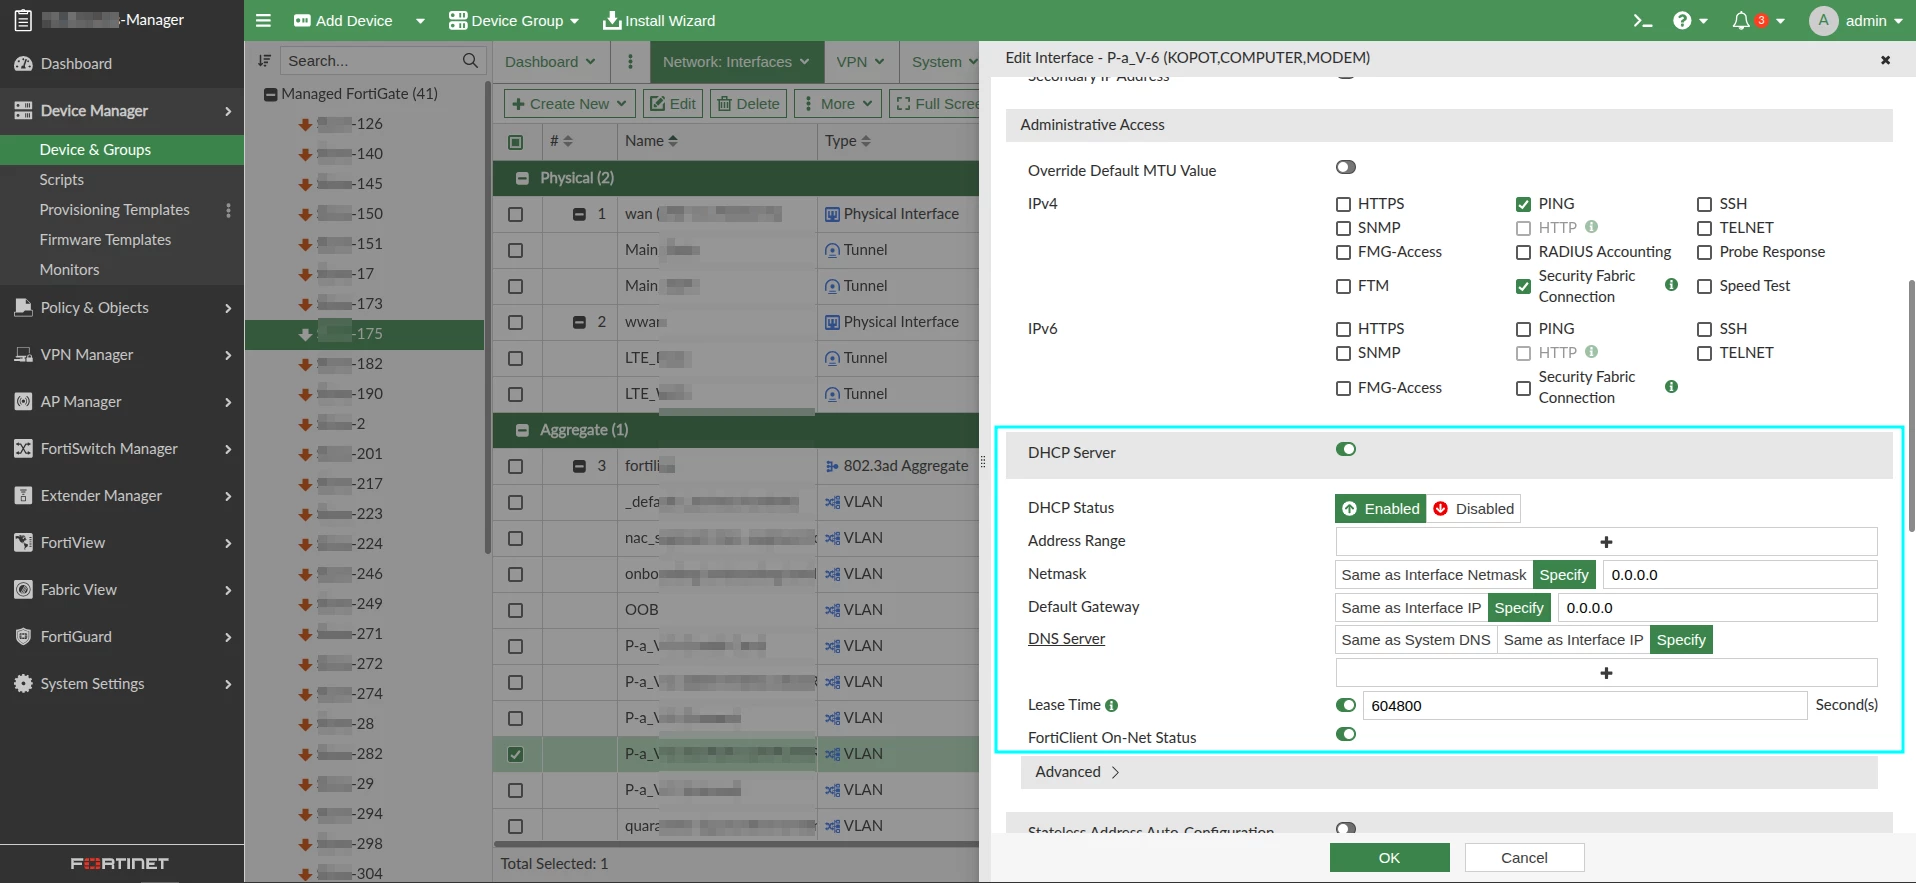Open the notifications bell
The height and width of the screenshot is (883, 1916).
[x=1741, y=20]
